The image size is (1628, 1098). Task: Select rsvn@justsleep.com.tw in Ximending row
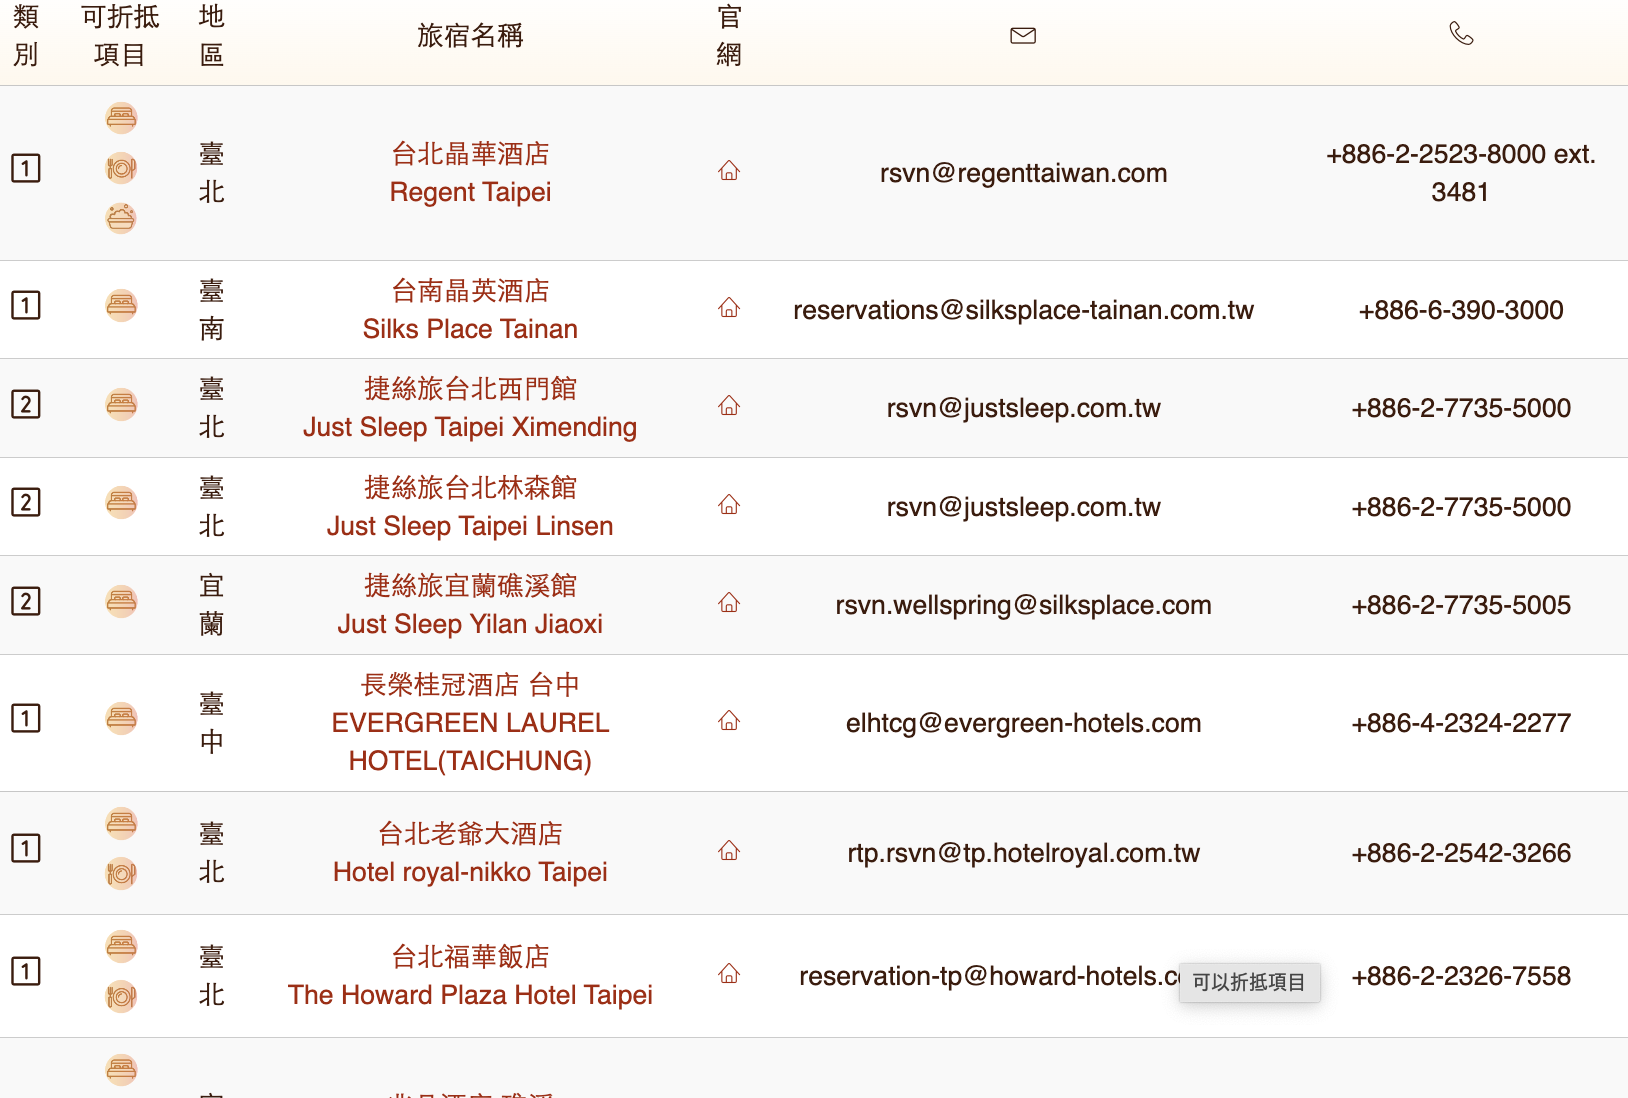tap(1023, 408)
